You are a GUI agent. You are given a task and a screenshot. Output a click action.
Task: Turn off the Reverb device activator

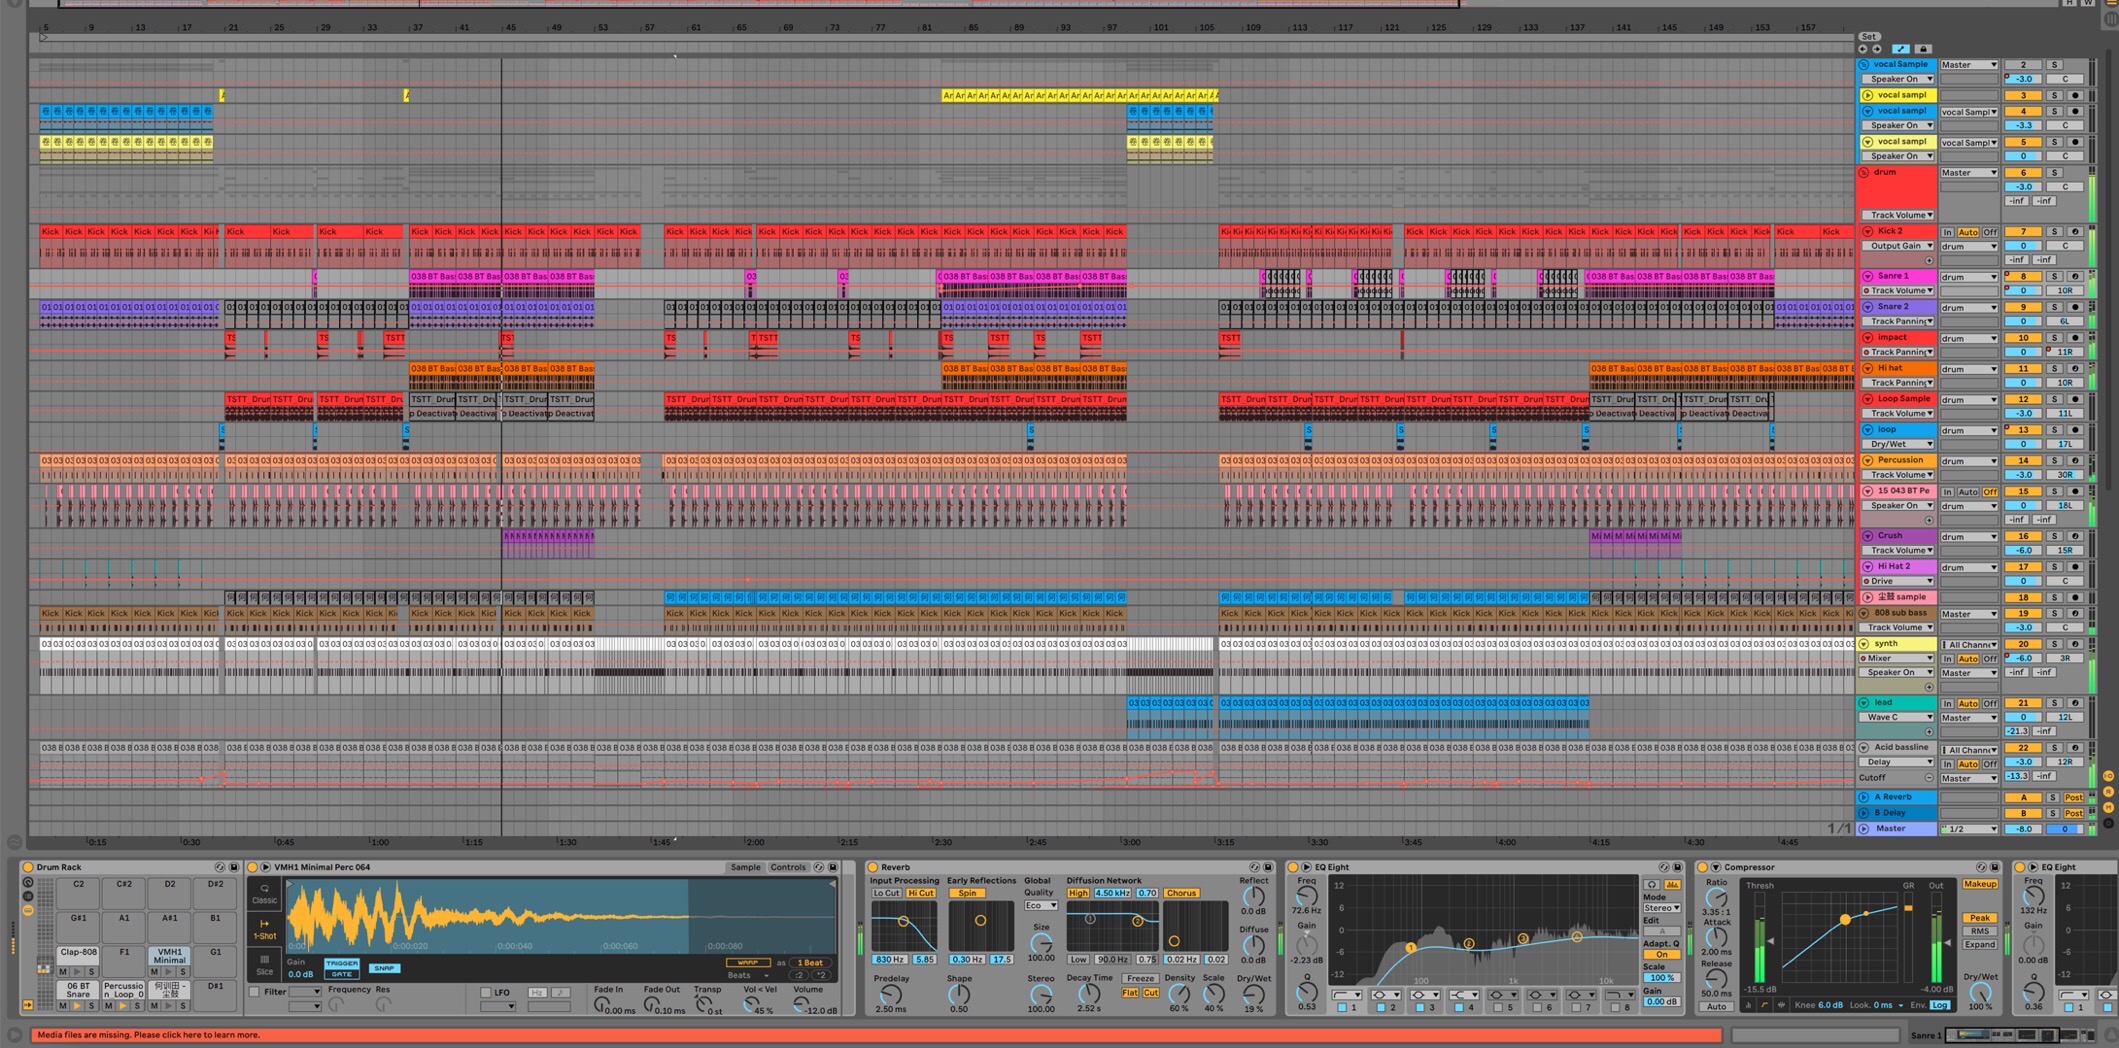coord(872,867)
